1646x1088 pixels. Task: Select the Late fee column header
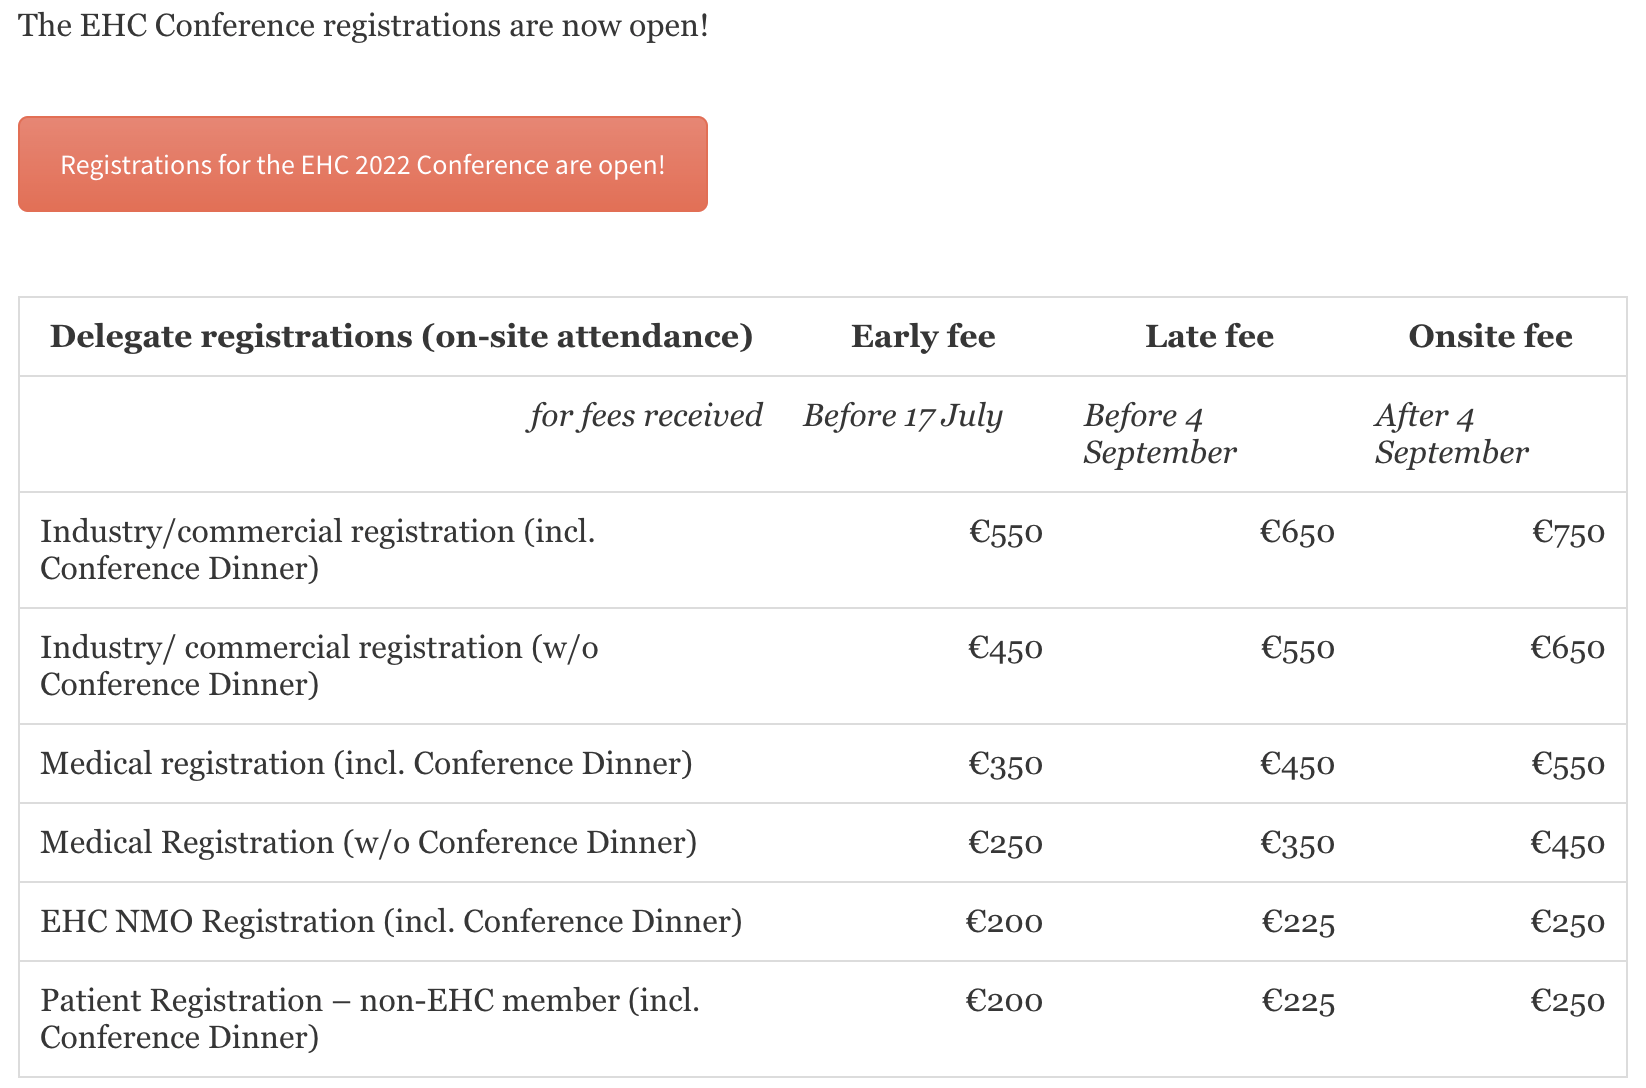click(1209, 336)
